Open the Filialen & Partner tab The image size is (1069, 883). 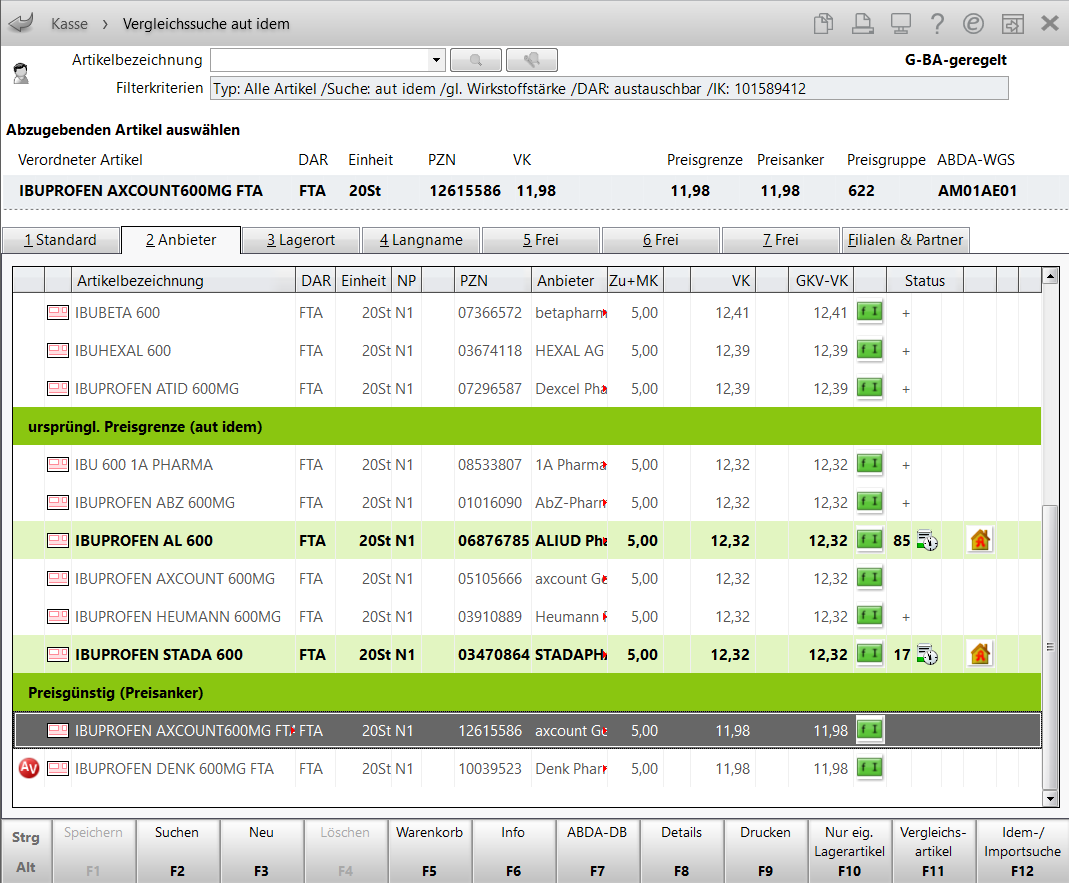[905, 240]
